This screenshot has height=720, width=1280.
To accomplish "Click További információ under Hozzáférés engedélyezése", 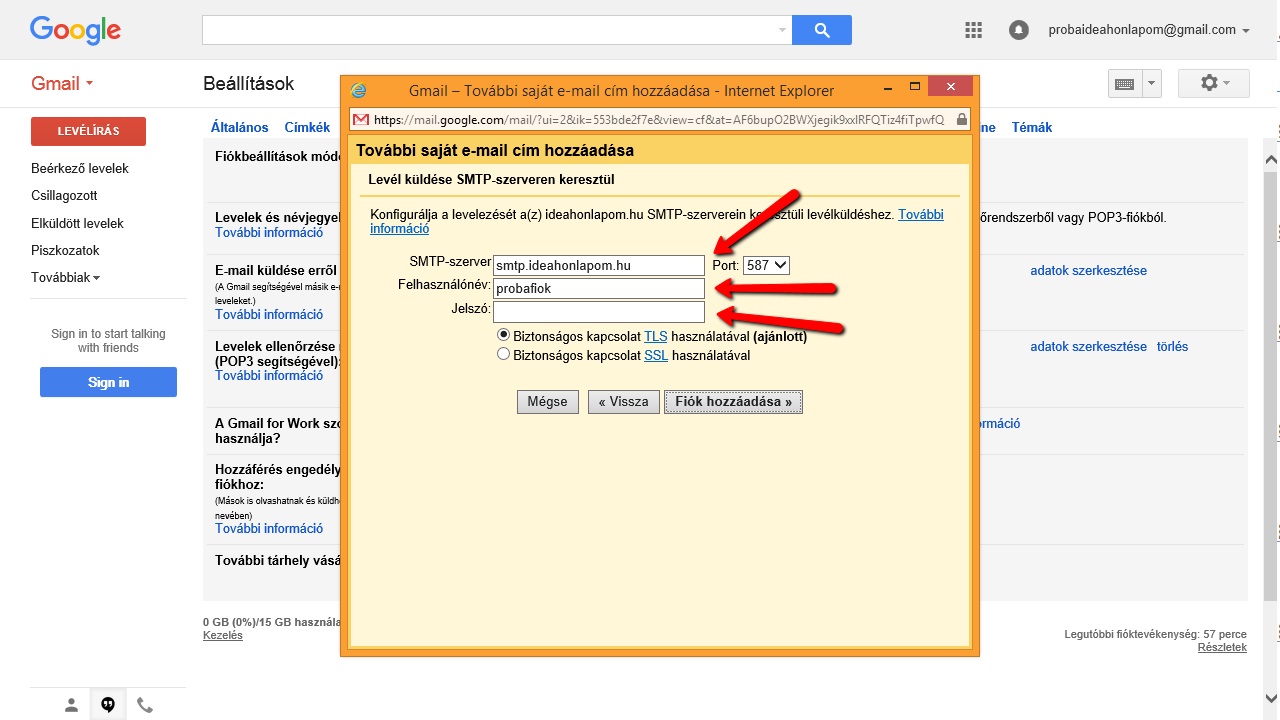I will coord(269,528).
